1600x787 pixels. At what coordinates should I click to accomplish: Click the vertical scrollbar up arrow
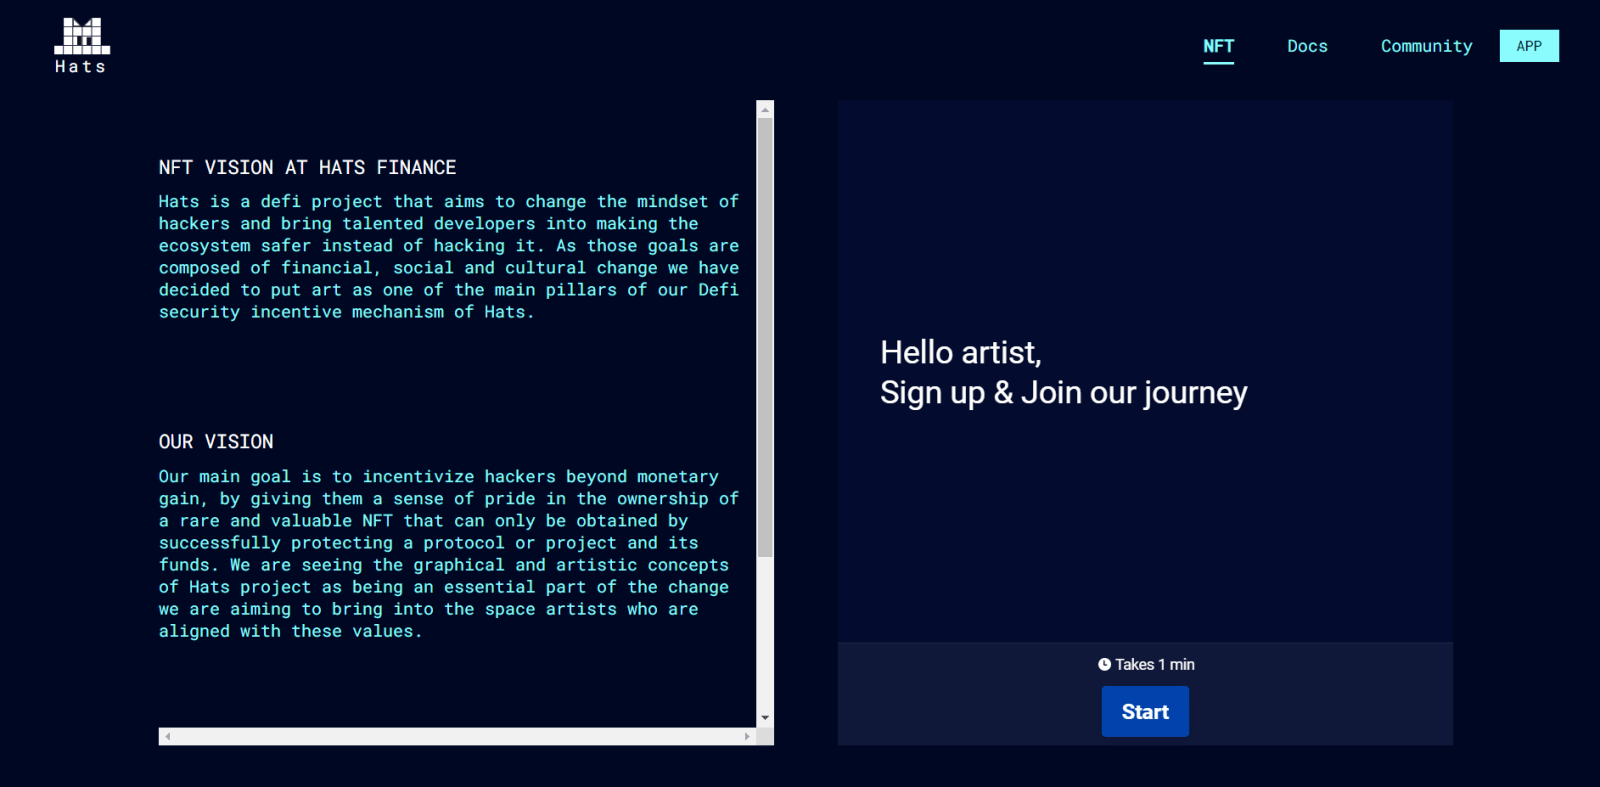click(765, 109)
